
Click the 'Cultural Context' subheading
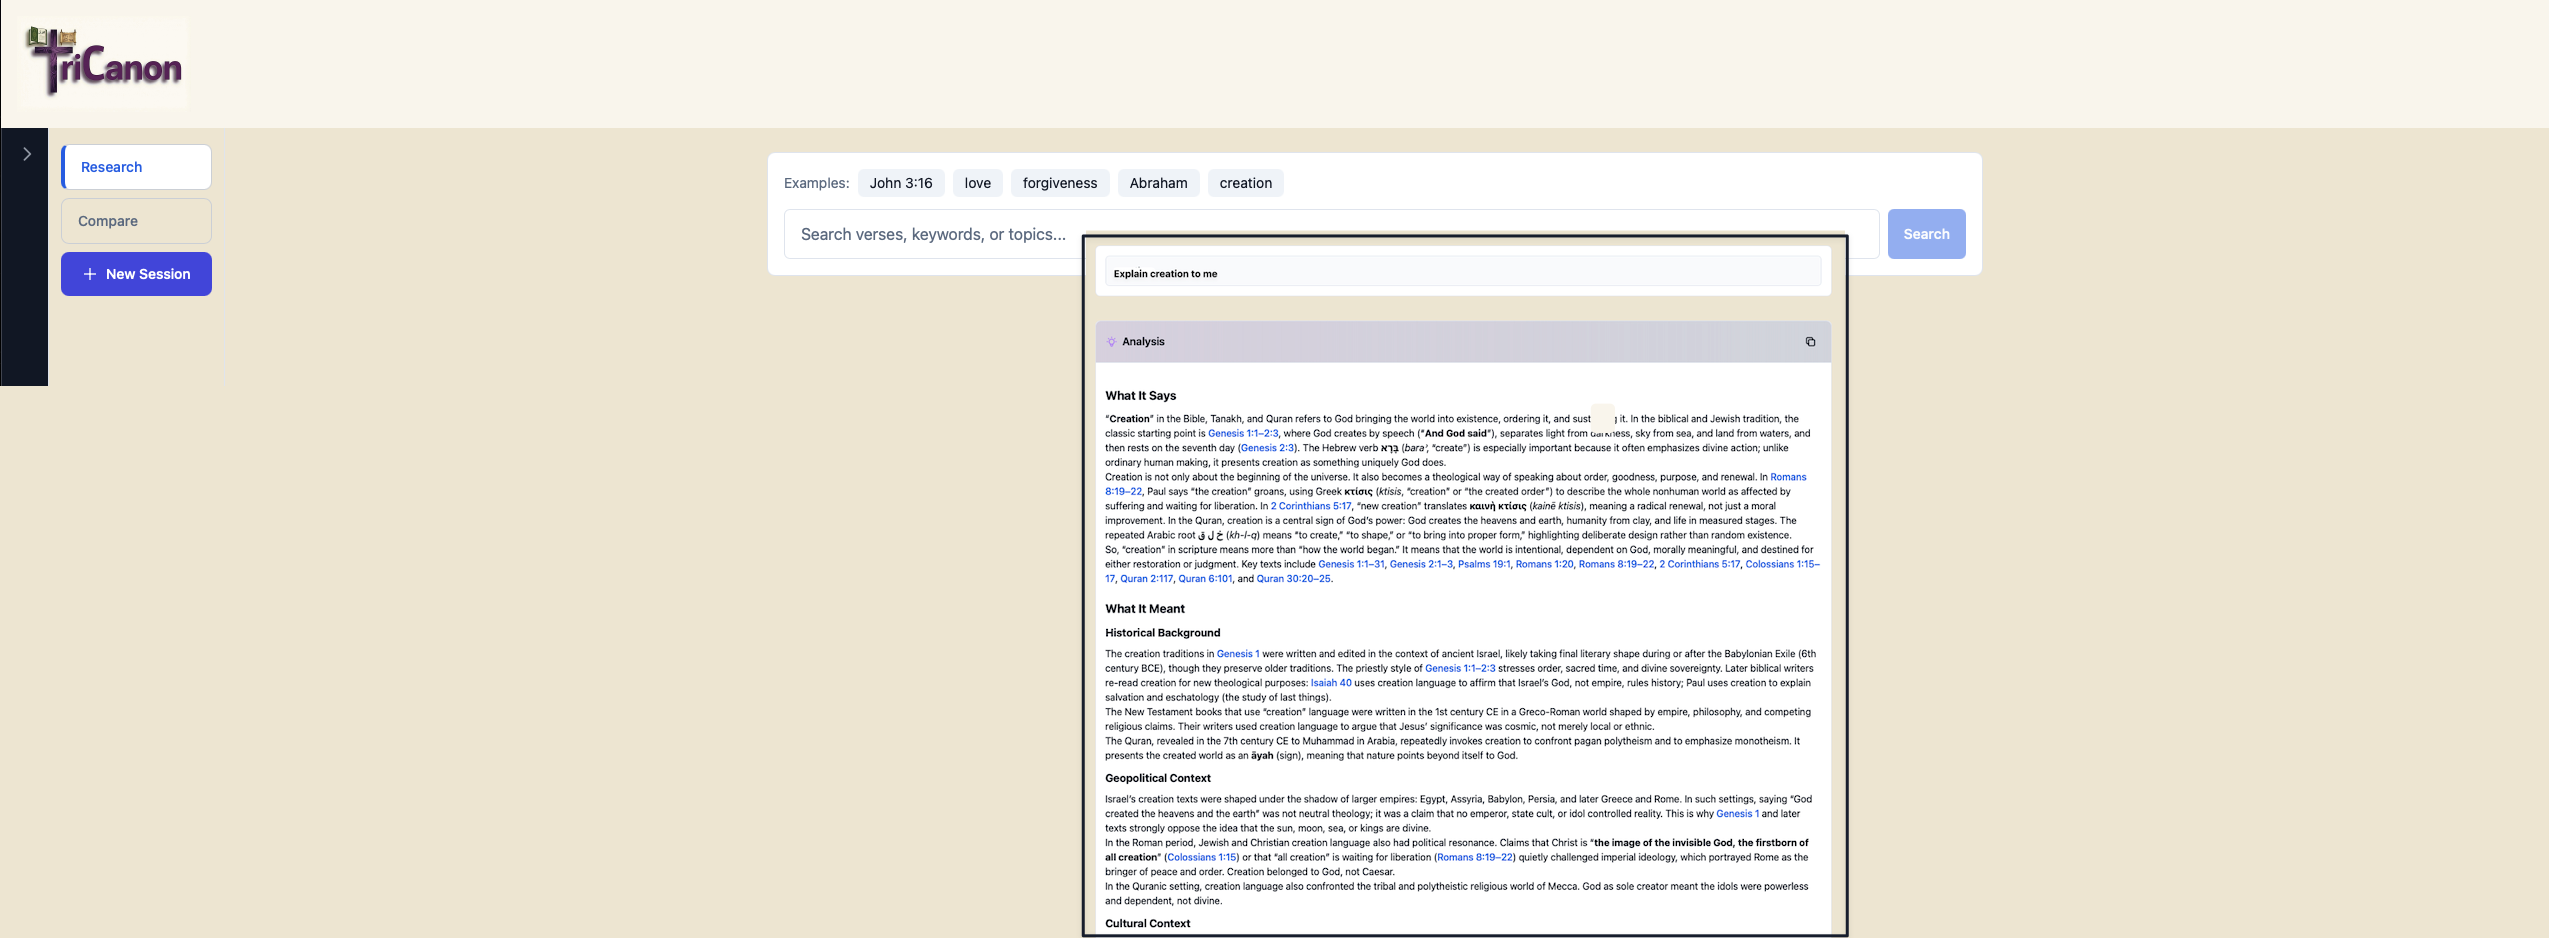coord(1147,924)
